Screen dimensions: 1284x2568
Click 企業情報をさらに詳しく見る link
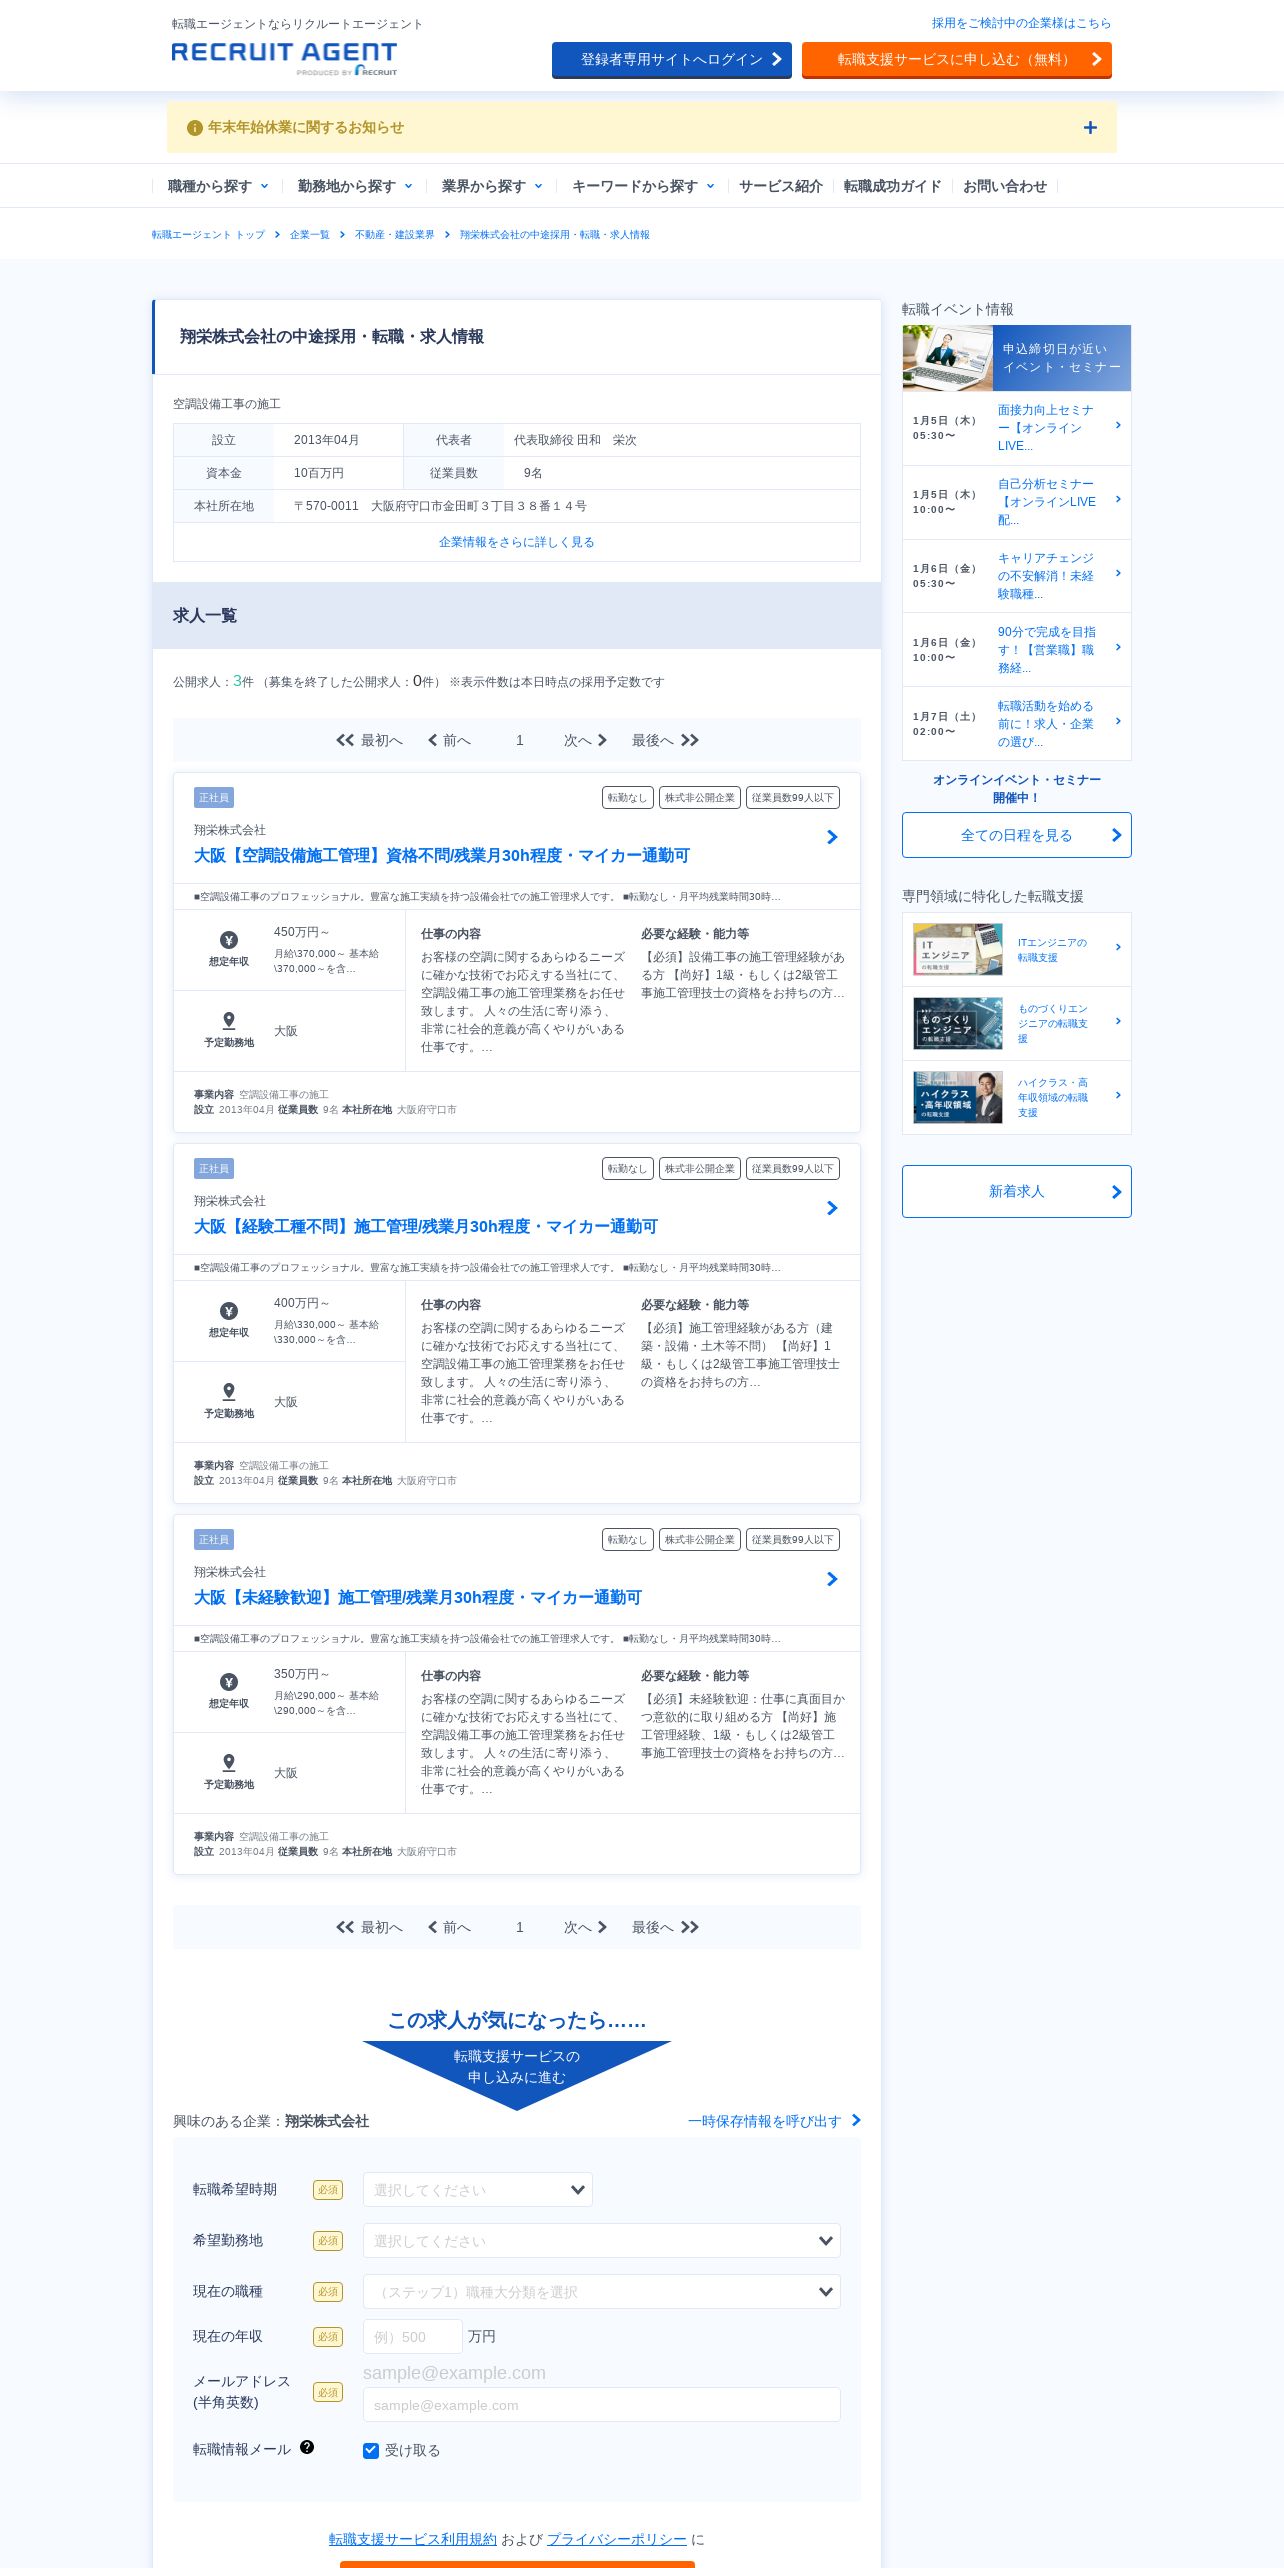point(517,542)
